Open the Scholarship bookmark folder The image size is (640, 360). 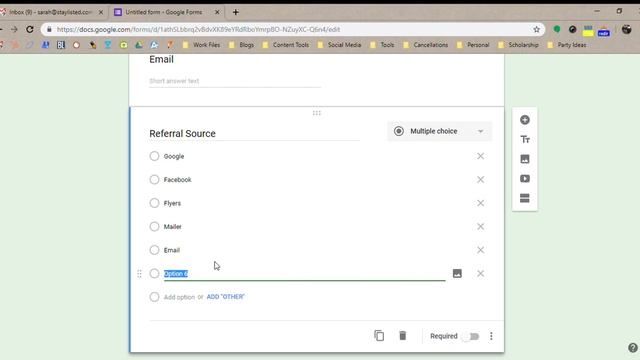pos(518,45)
